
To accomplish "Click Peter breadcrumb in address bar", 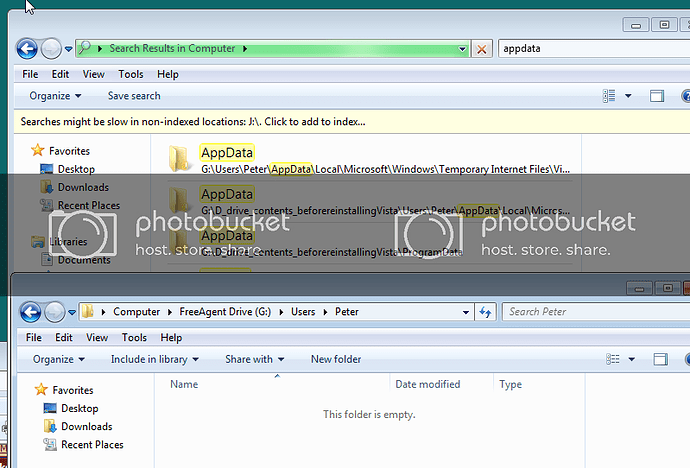I will point(347,312).
